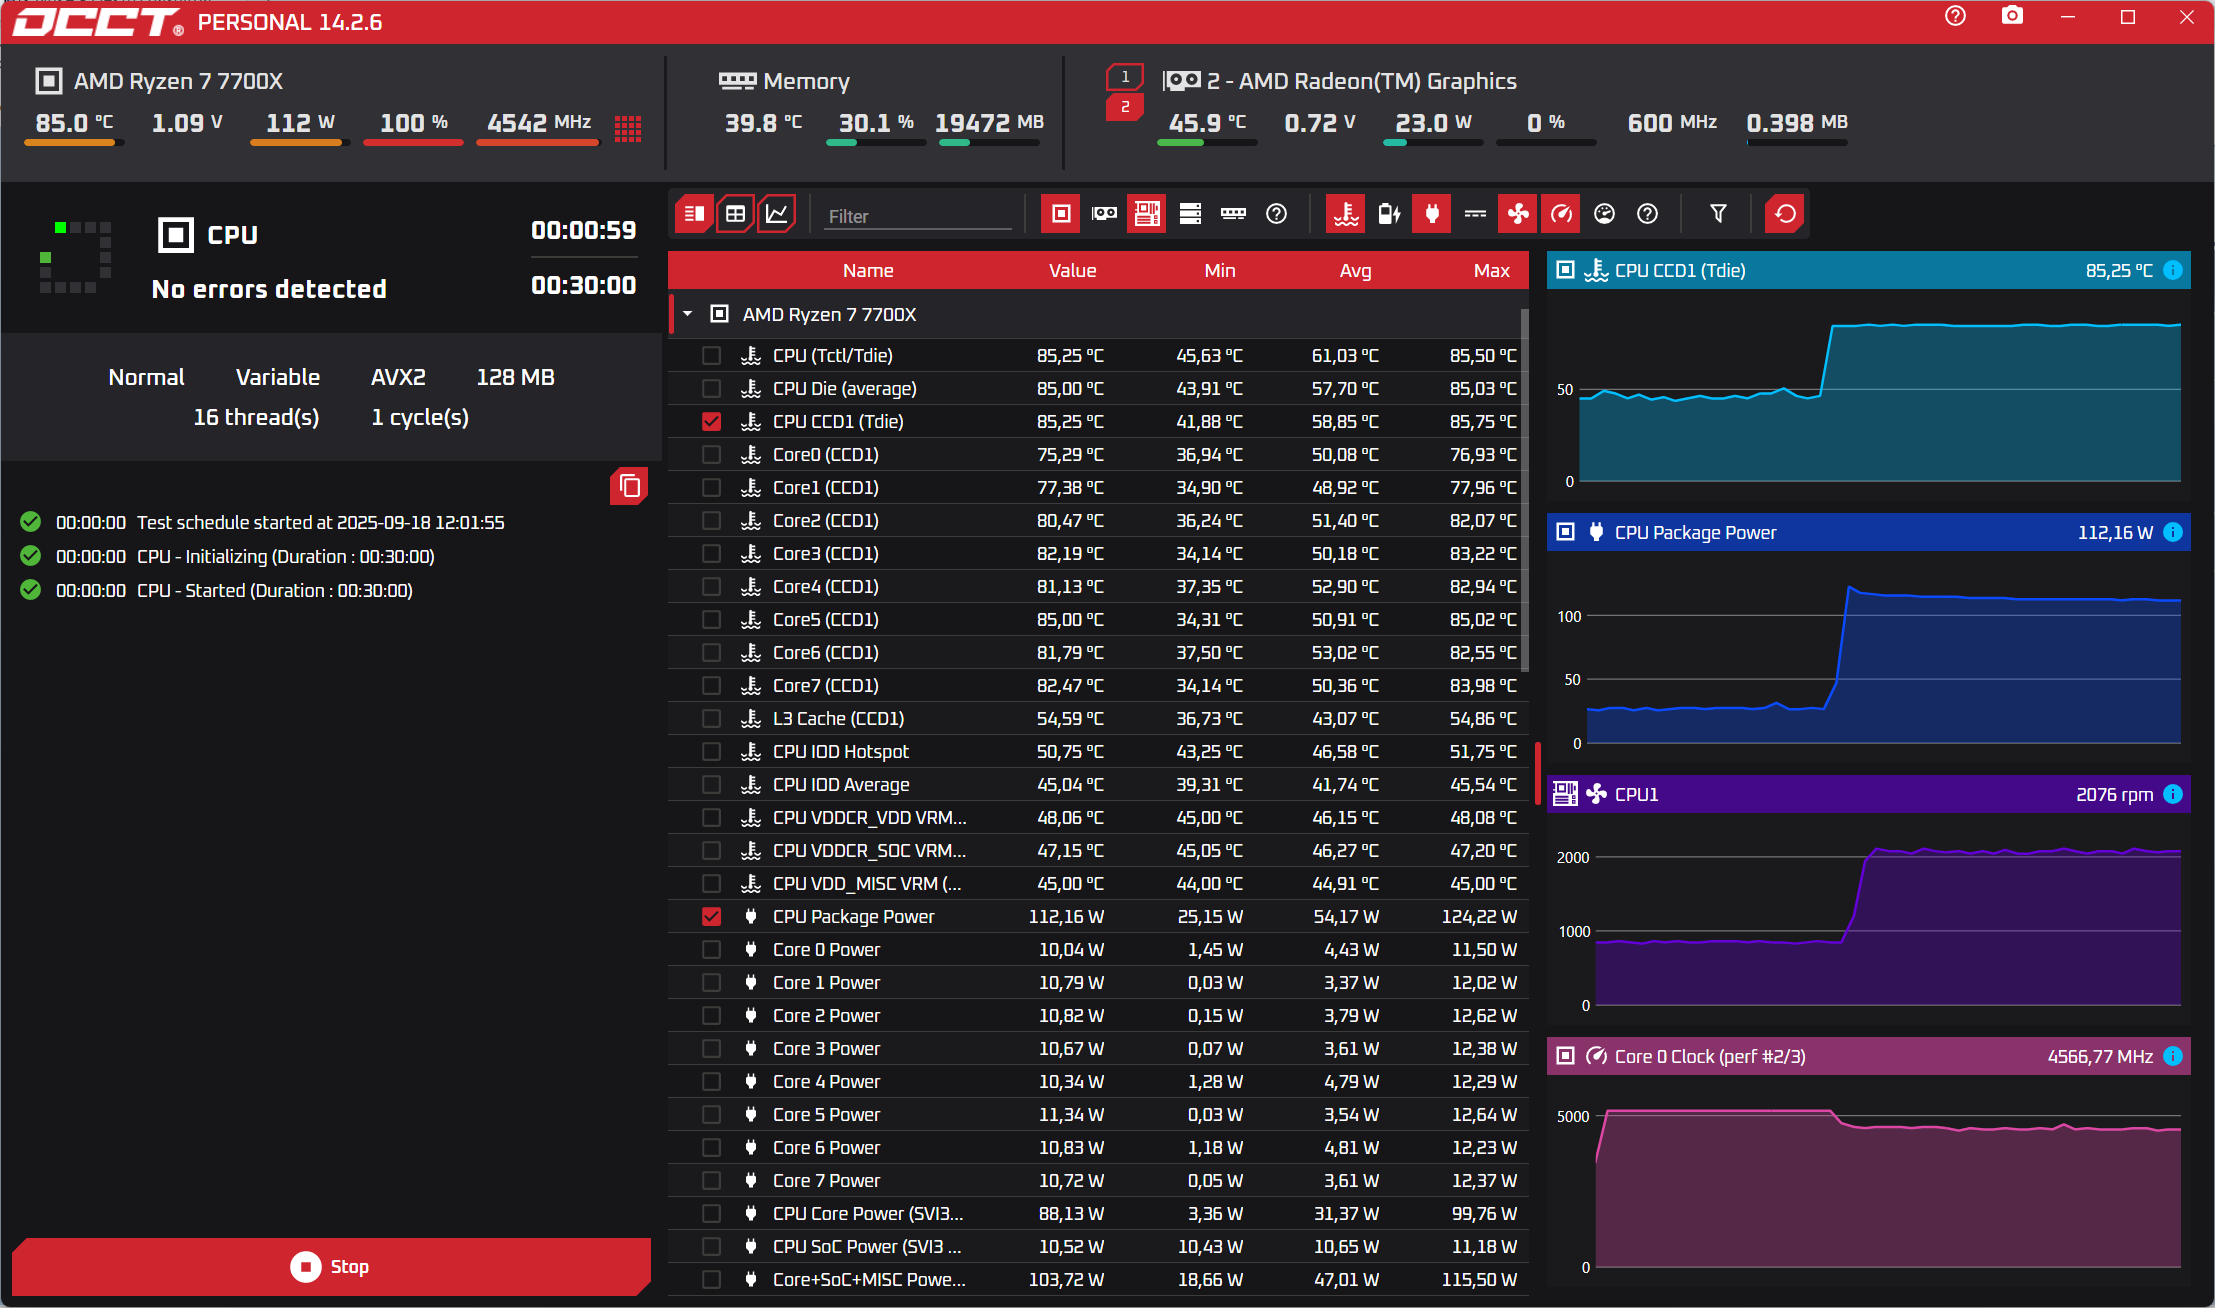The width and height of the screenshot is (2215, 1308).
Task: Toggle fan sensor filter icon
Action: click(1518, 214)
